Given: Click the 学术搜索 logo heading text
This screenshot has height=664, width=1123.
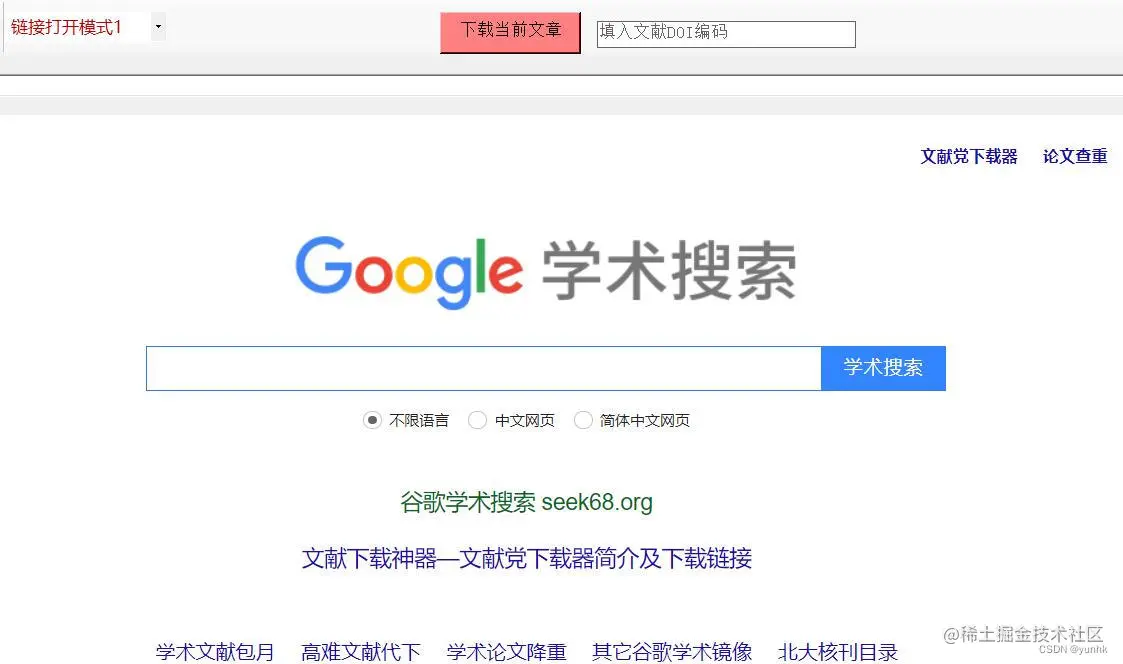Looking at the screenshot, I should coord(669,271).
